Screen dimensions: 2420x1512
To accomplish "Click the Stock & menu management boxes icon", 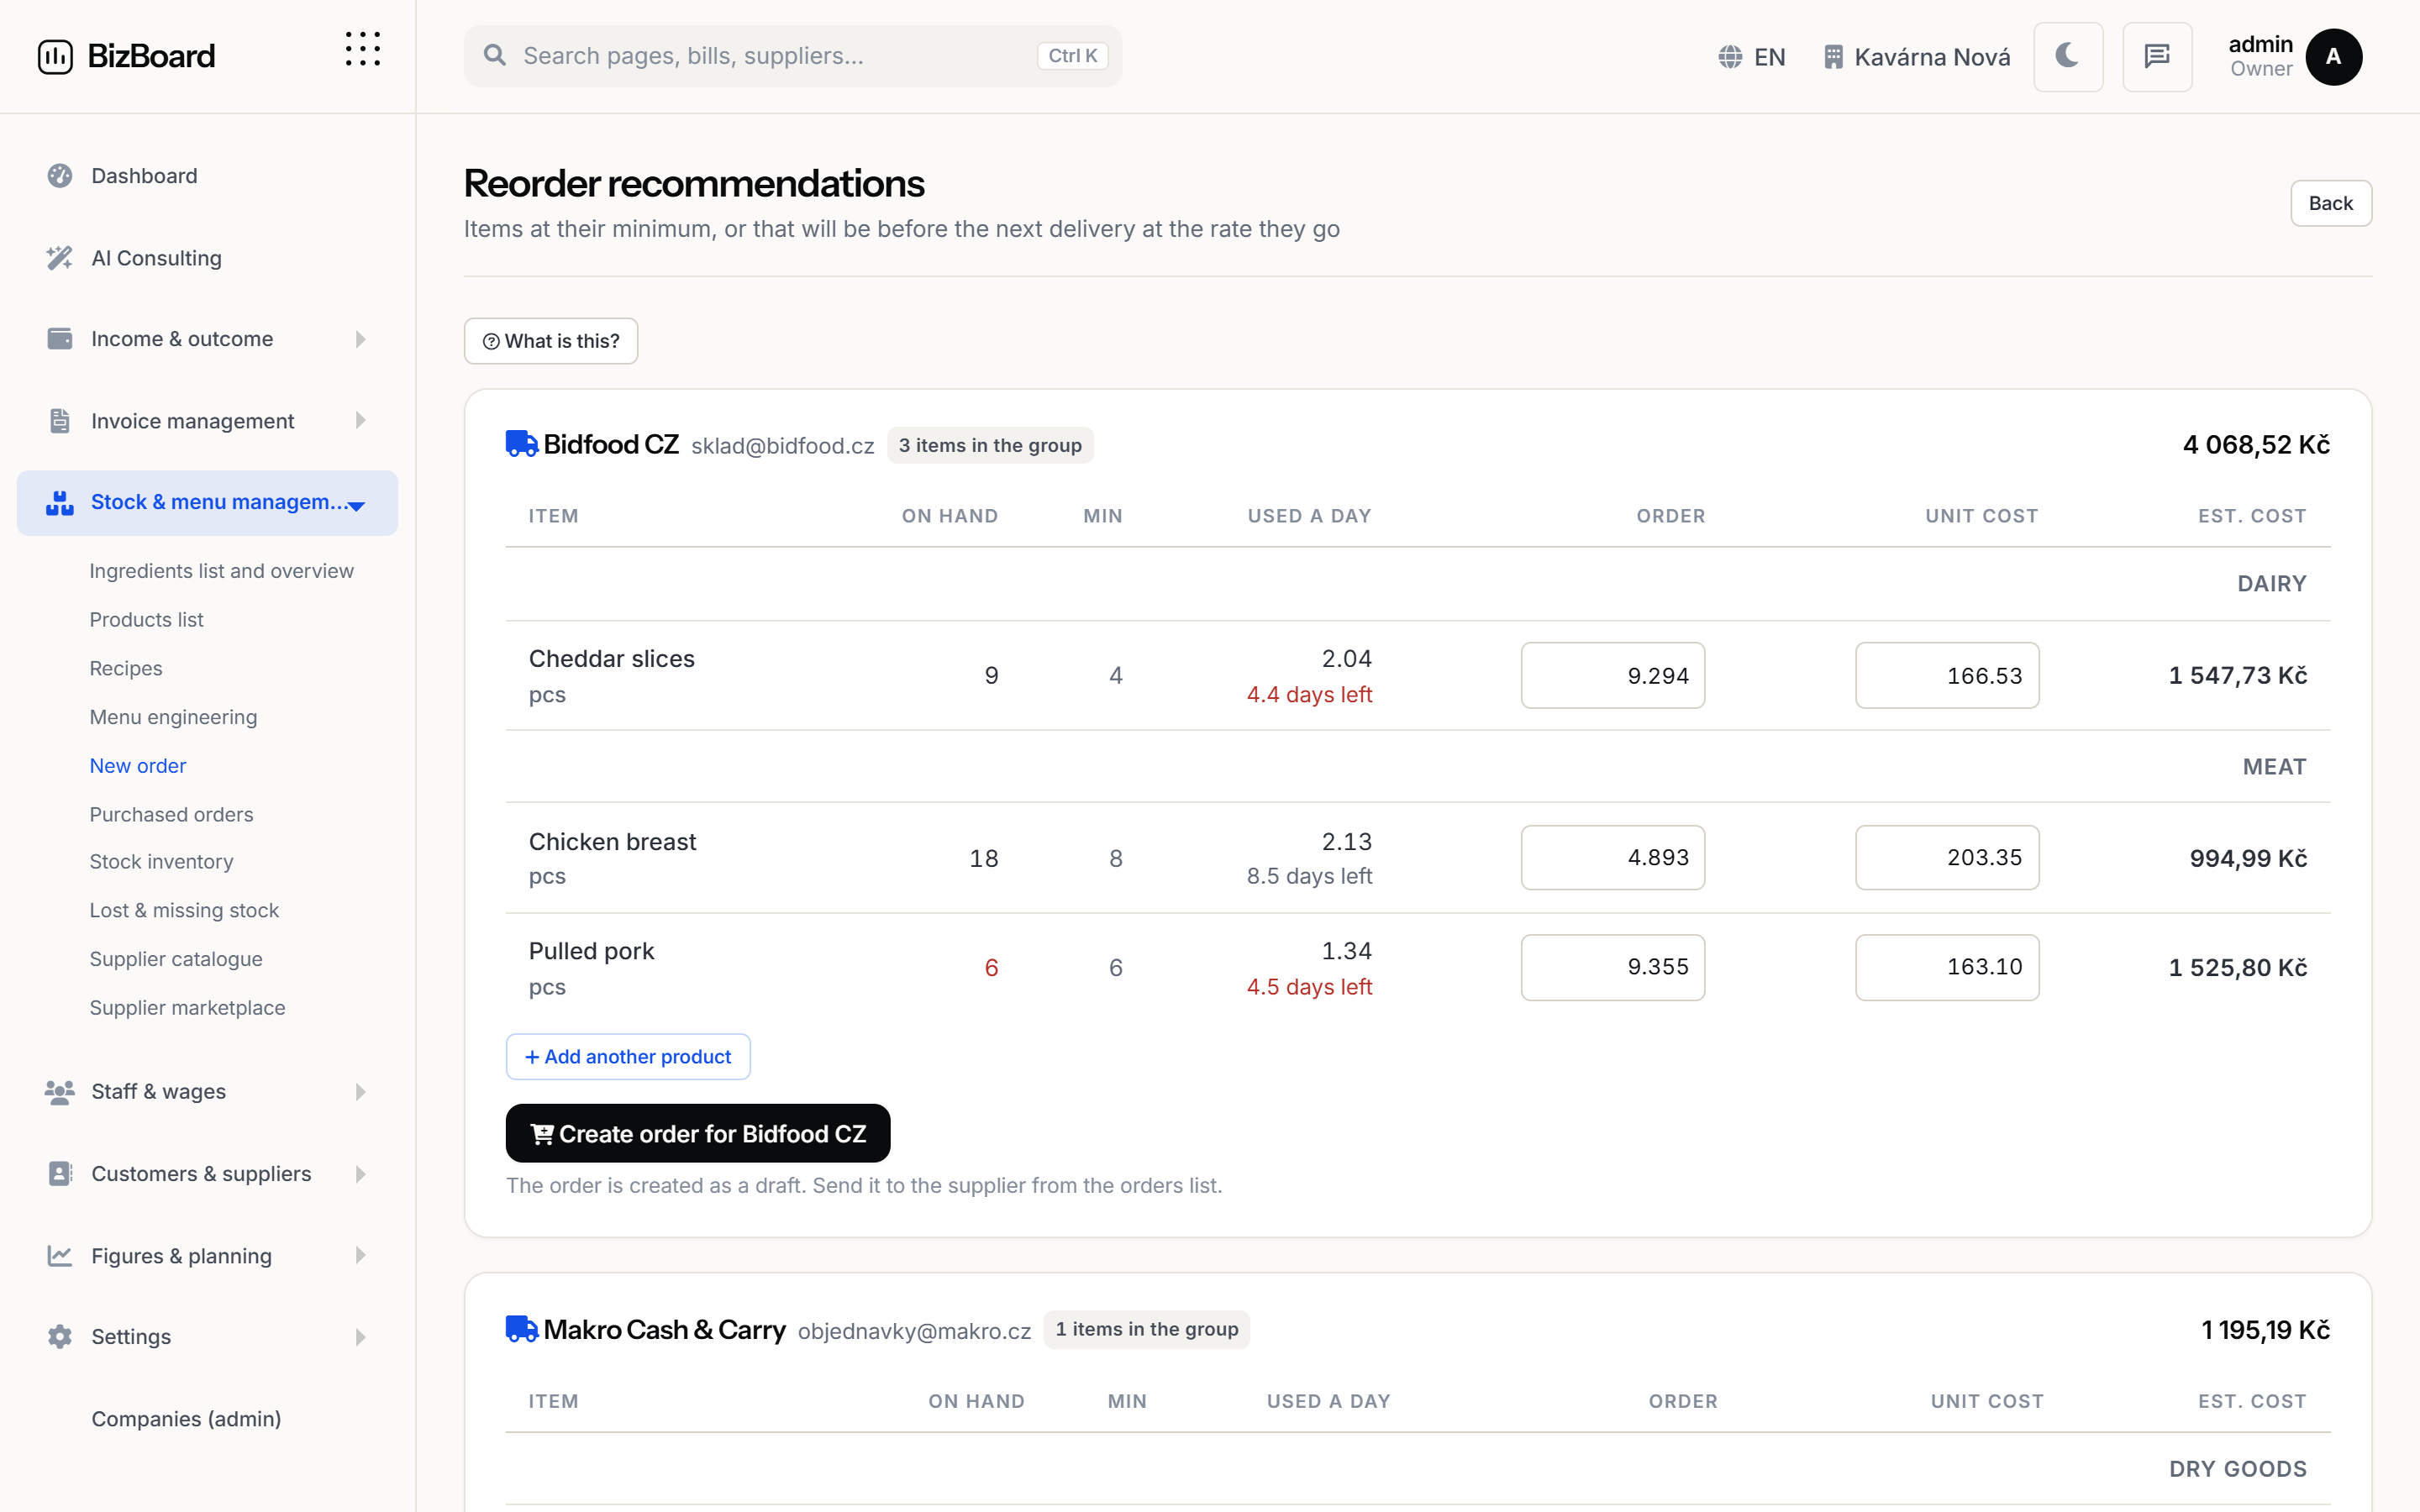I will tap(60, 502).
